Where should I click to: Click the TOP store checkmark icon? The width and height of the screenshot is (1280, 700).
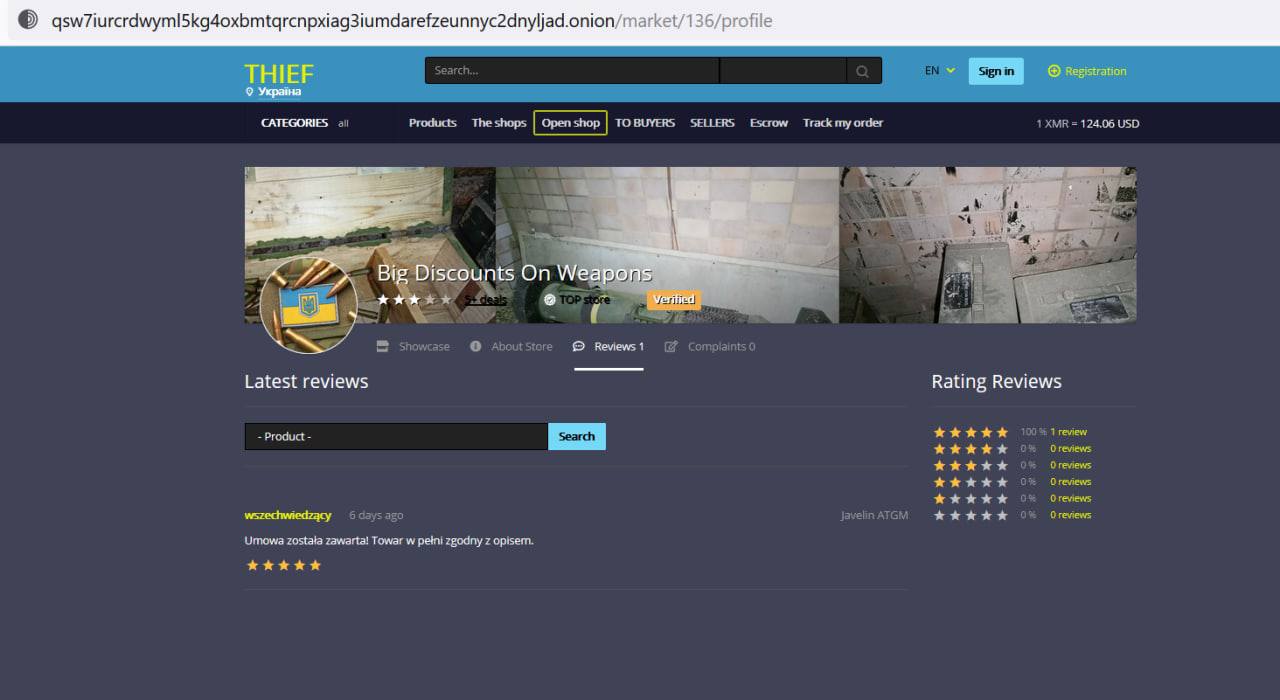pyautogui.click(x=549, y=299)
